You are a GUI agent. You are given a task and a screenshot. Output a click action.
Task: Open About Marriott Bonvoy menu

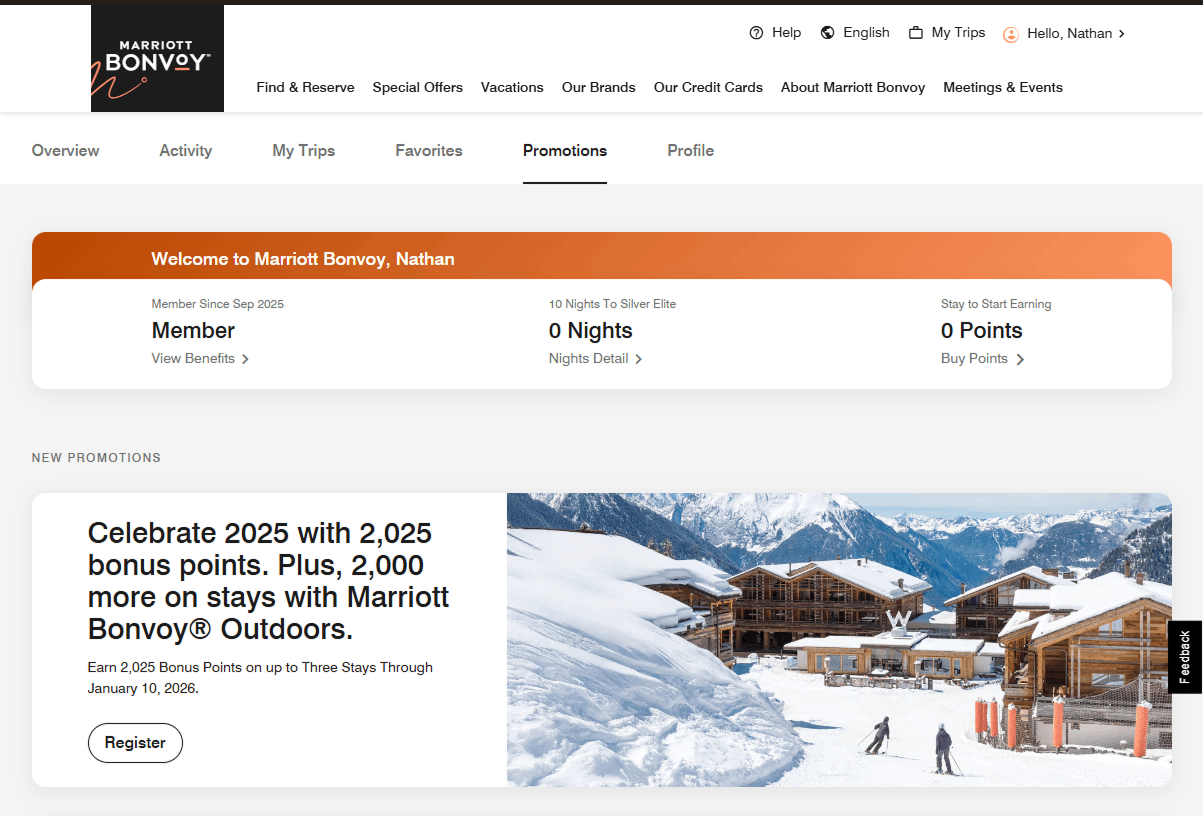pyautogui.click(x=853, y=87)
